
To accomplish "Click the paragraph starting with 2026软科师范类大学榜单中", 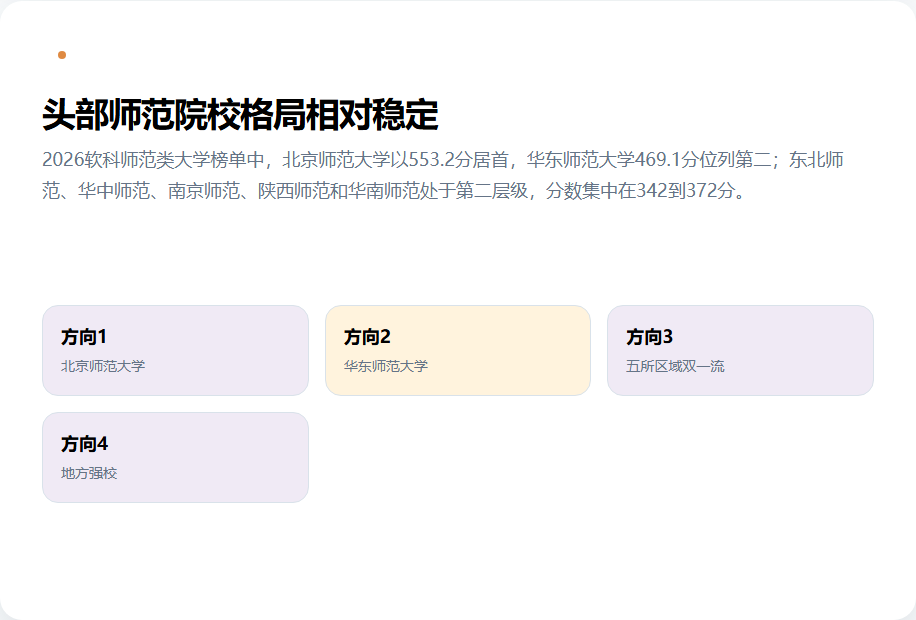I will (443, 175).
